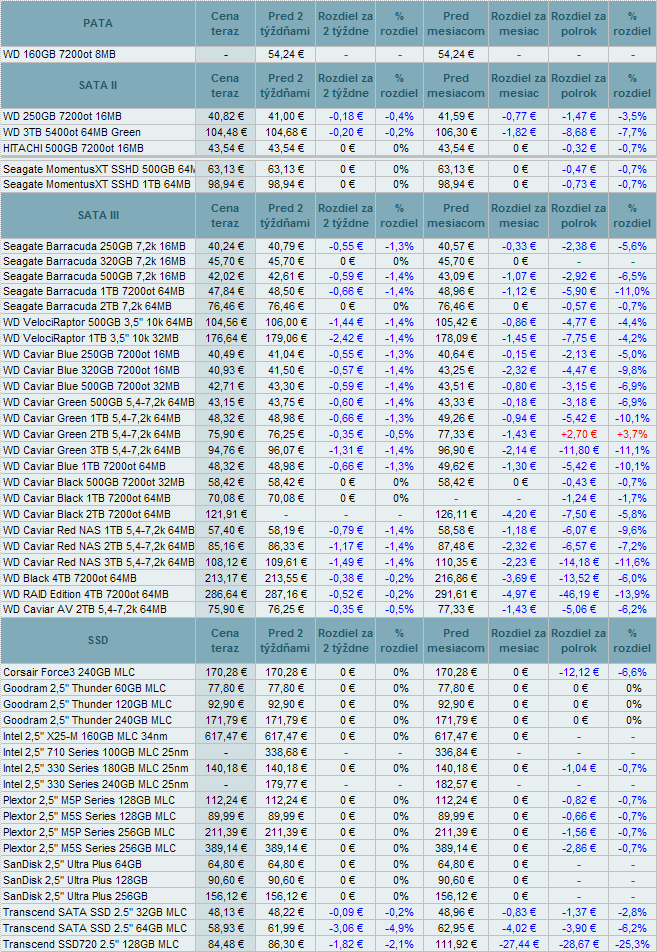Click WD 3TB 5400ot 64MB Green name
The width and height of the screenshot is (657, 952).
point(72,132)
